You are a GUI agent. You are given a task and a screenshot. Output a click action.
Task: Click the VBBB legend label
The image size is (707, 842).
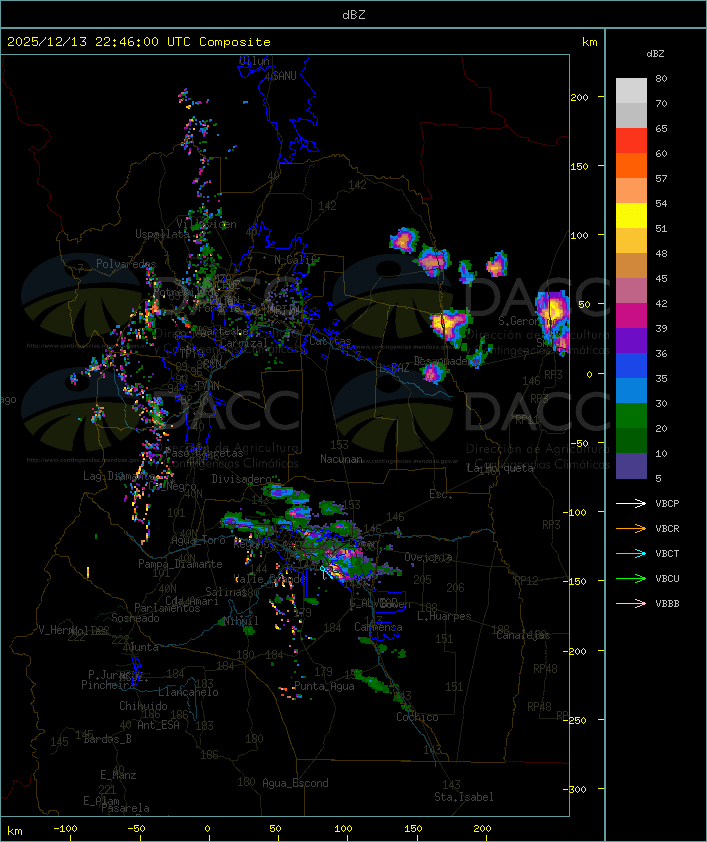point(667,603)
